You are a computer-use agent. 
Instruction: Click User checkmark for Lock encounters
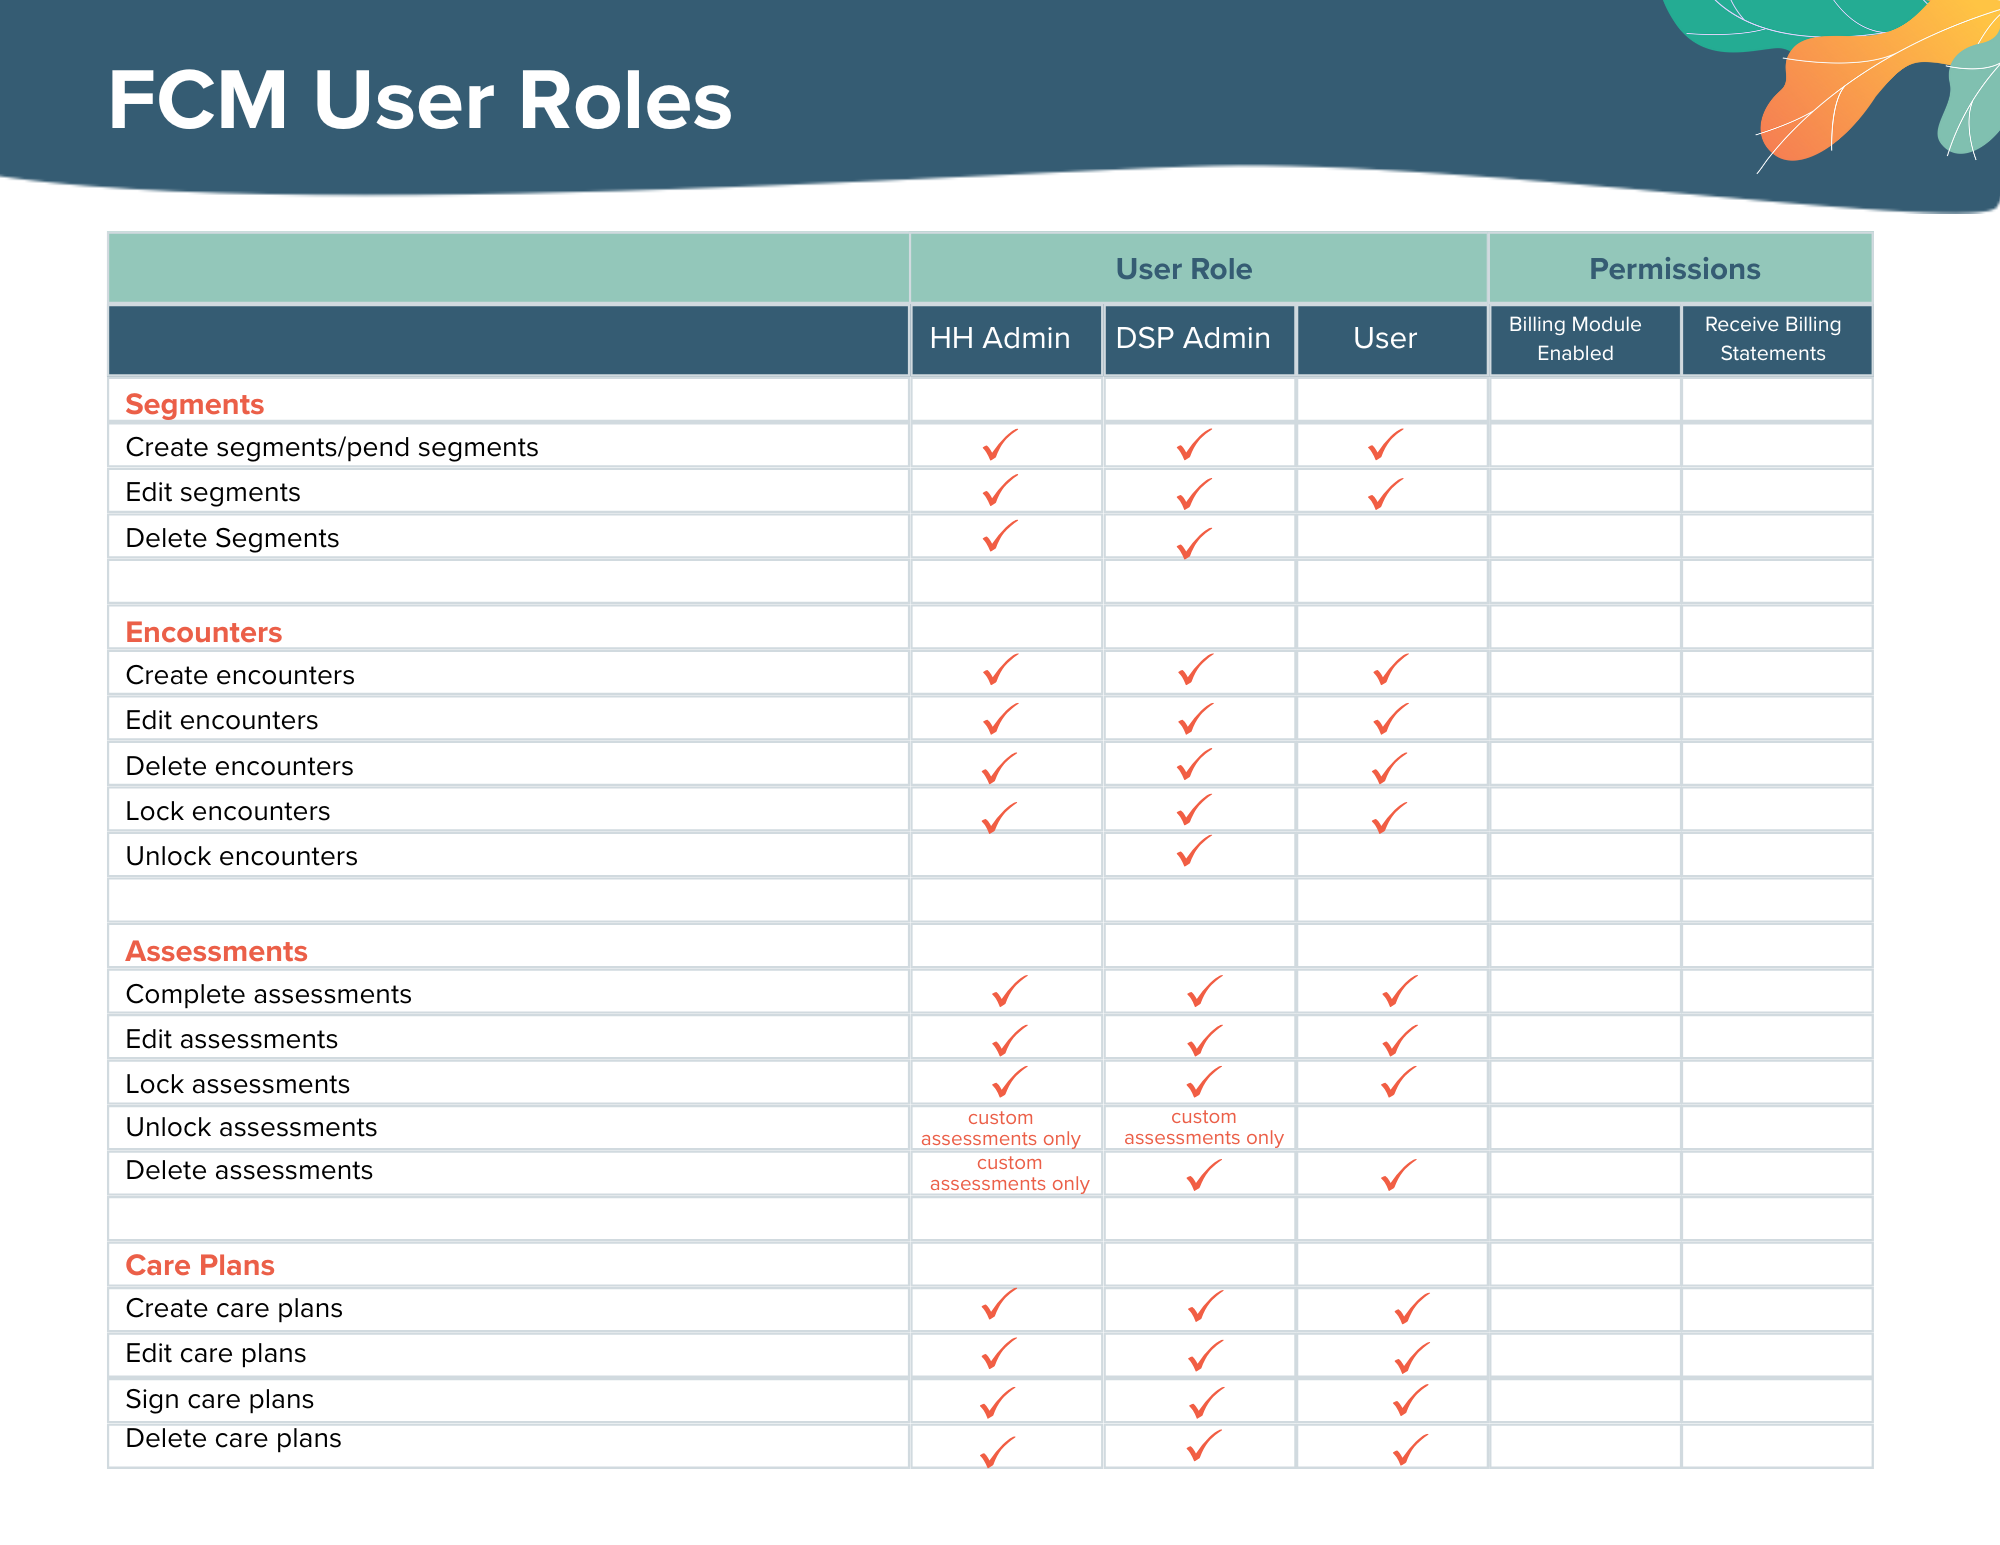(1390, 817)
